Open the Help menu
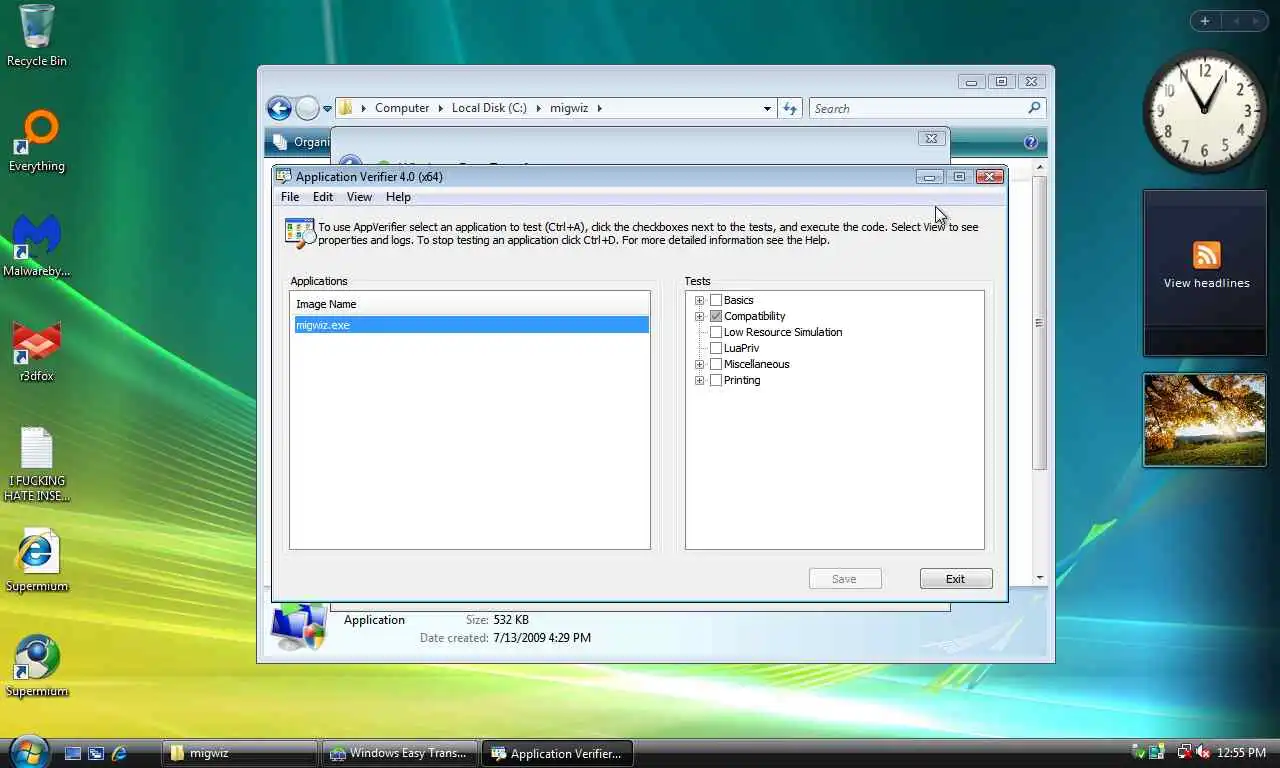The height and width of the screenshot is (768, 1280). coord(398,197)
